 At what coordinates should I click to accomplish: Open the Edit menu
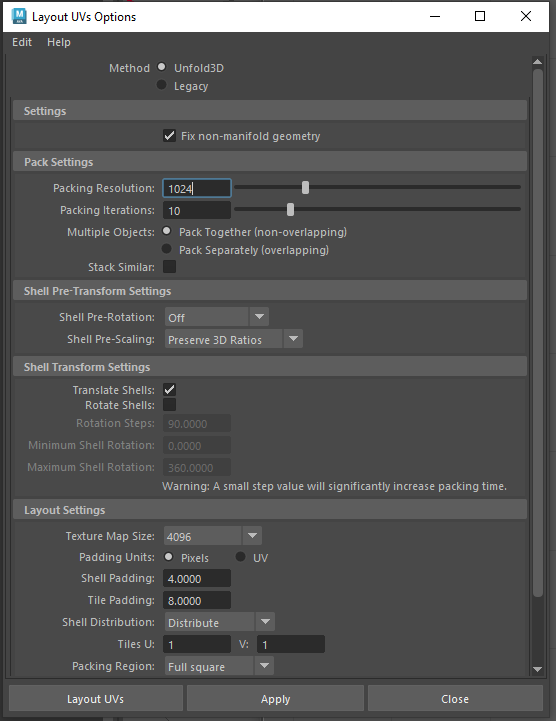22,42
